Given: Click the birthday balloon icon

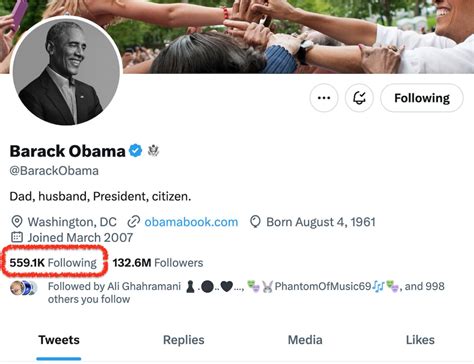Looking at the screenshot, I should point(255,222).
